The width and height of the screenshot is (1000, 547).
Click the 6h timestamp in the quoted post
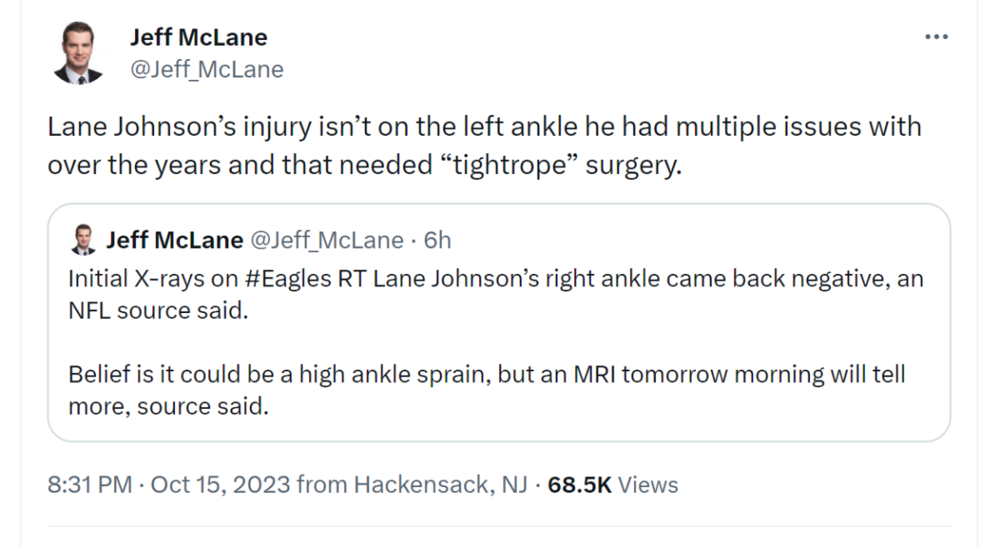coord(438,240)
